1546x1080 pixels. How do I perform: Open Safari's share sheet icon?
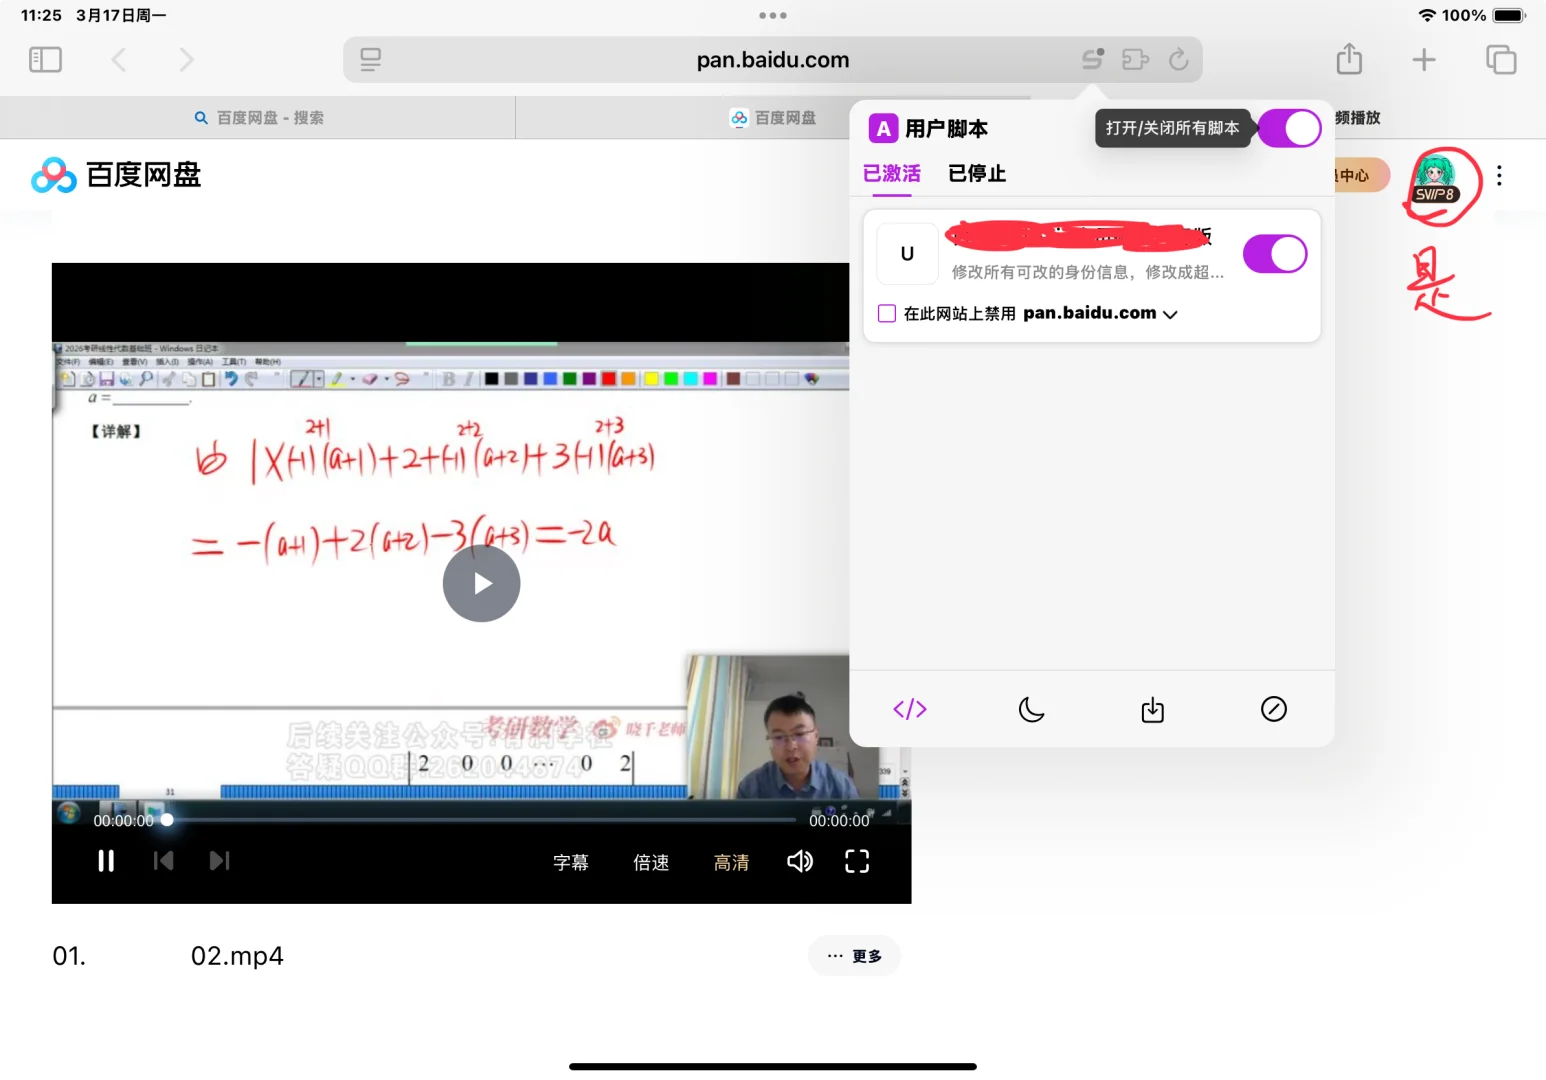click(x=1348, y=59)
